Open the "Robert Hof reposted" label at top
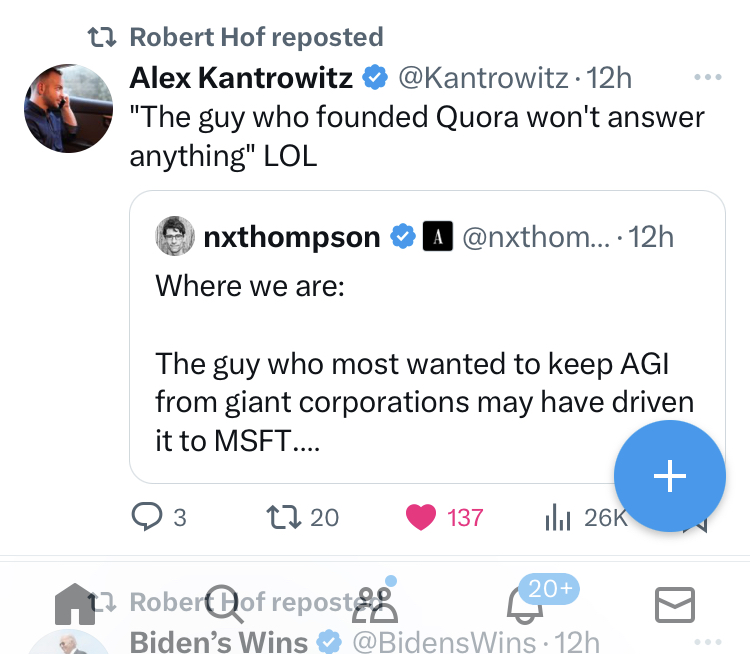Screen dimensions: 750x654 256,37
